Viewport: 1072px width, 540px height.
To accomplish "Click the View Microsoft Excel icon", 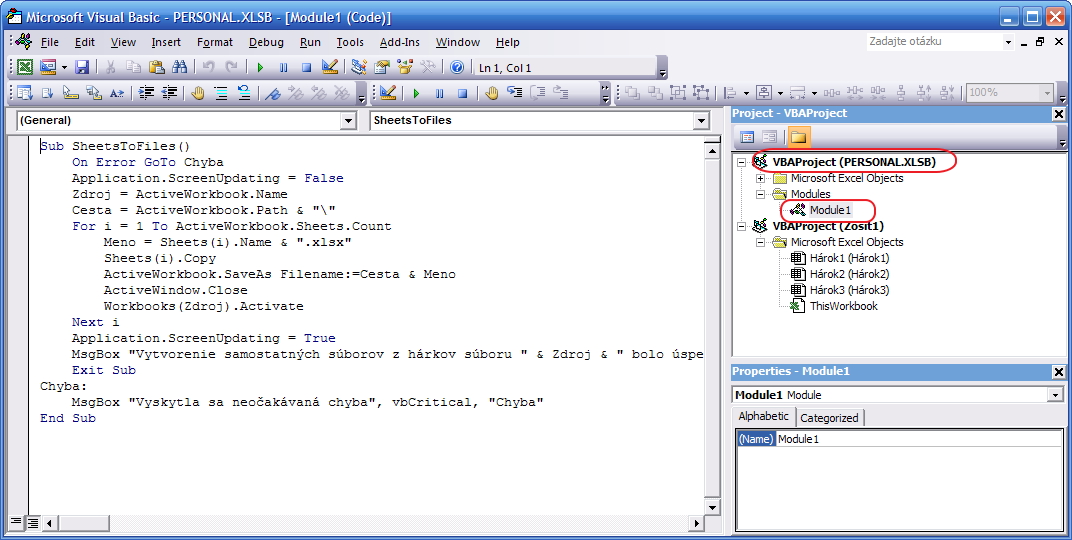I will pyautogui.click(x=25, y=67).
